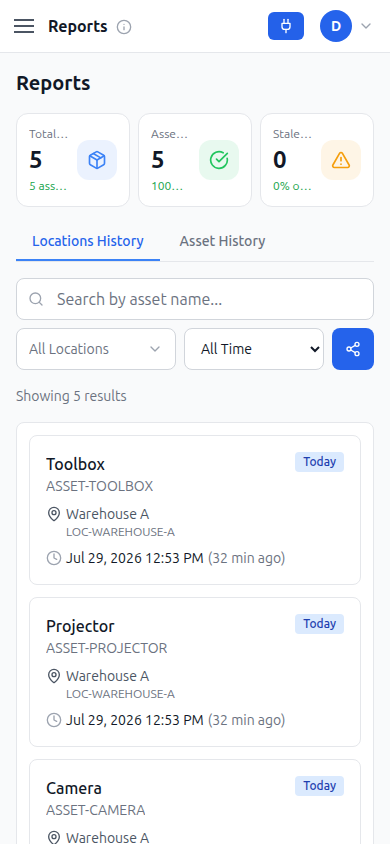Image resolution: width=390 pixels, height=844 pixels.
Task: Click the Today badge on Projector
Action: 320,624
